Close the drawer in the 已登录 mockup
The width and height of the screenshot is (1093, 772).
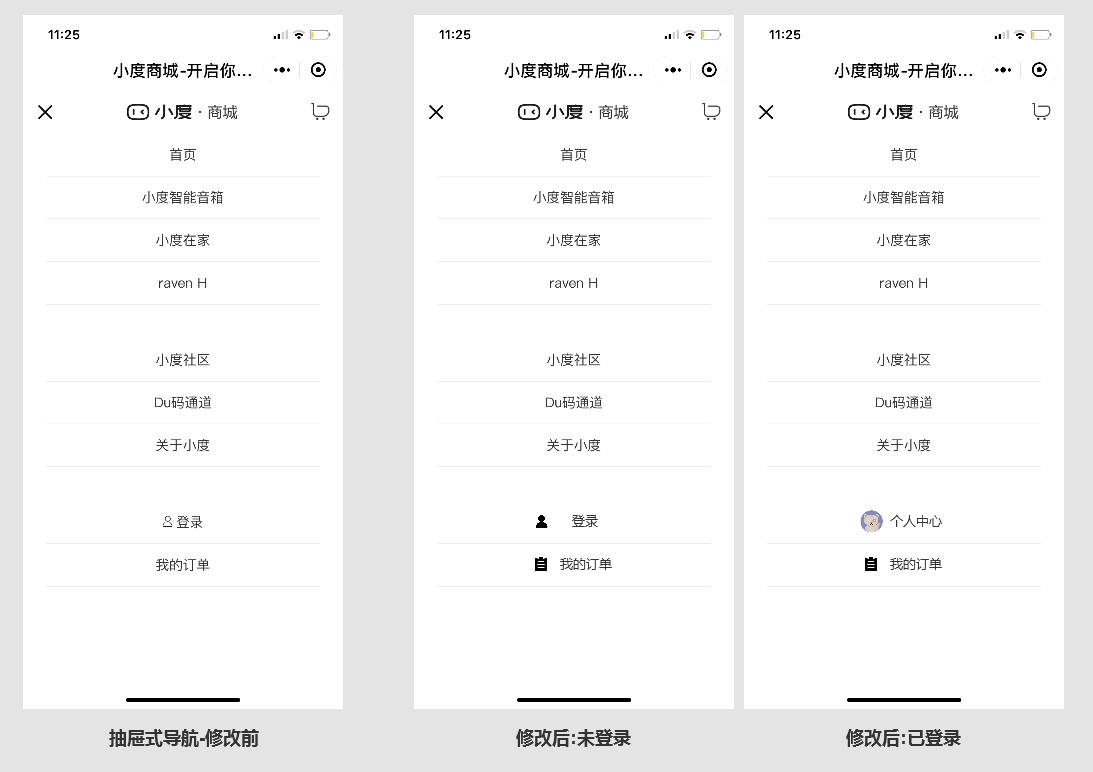pyautogui.click(x=766, y=112)
